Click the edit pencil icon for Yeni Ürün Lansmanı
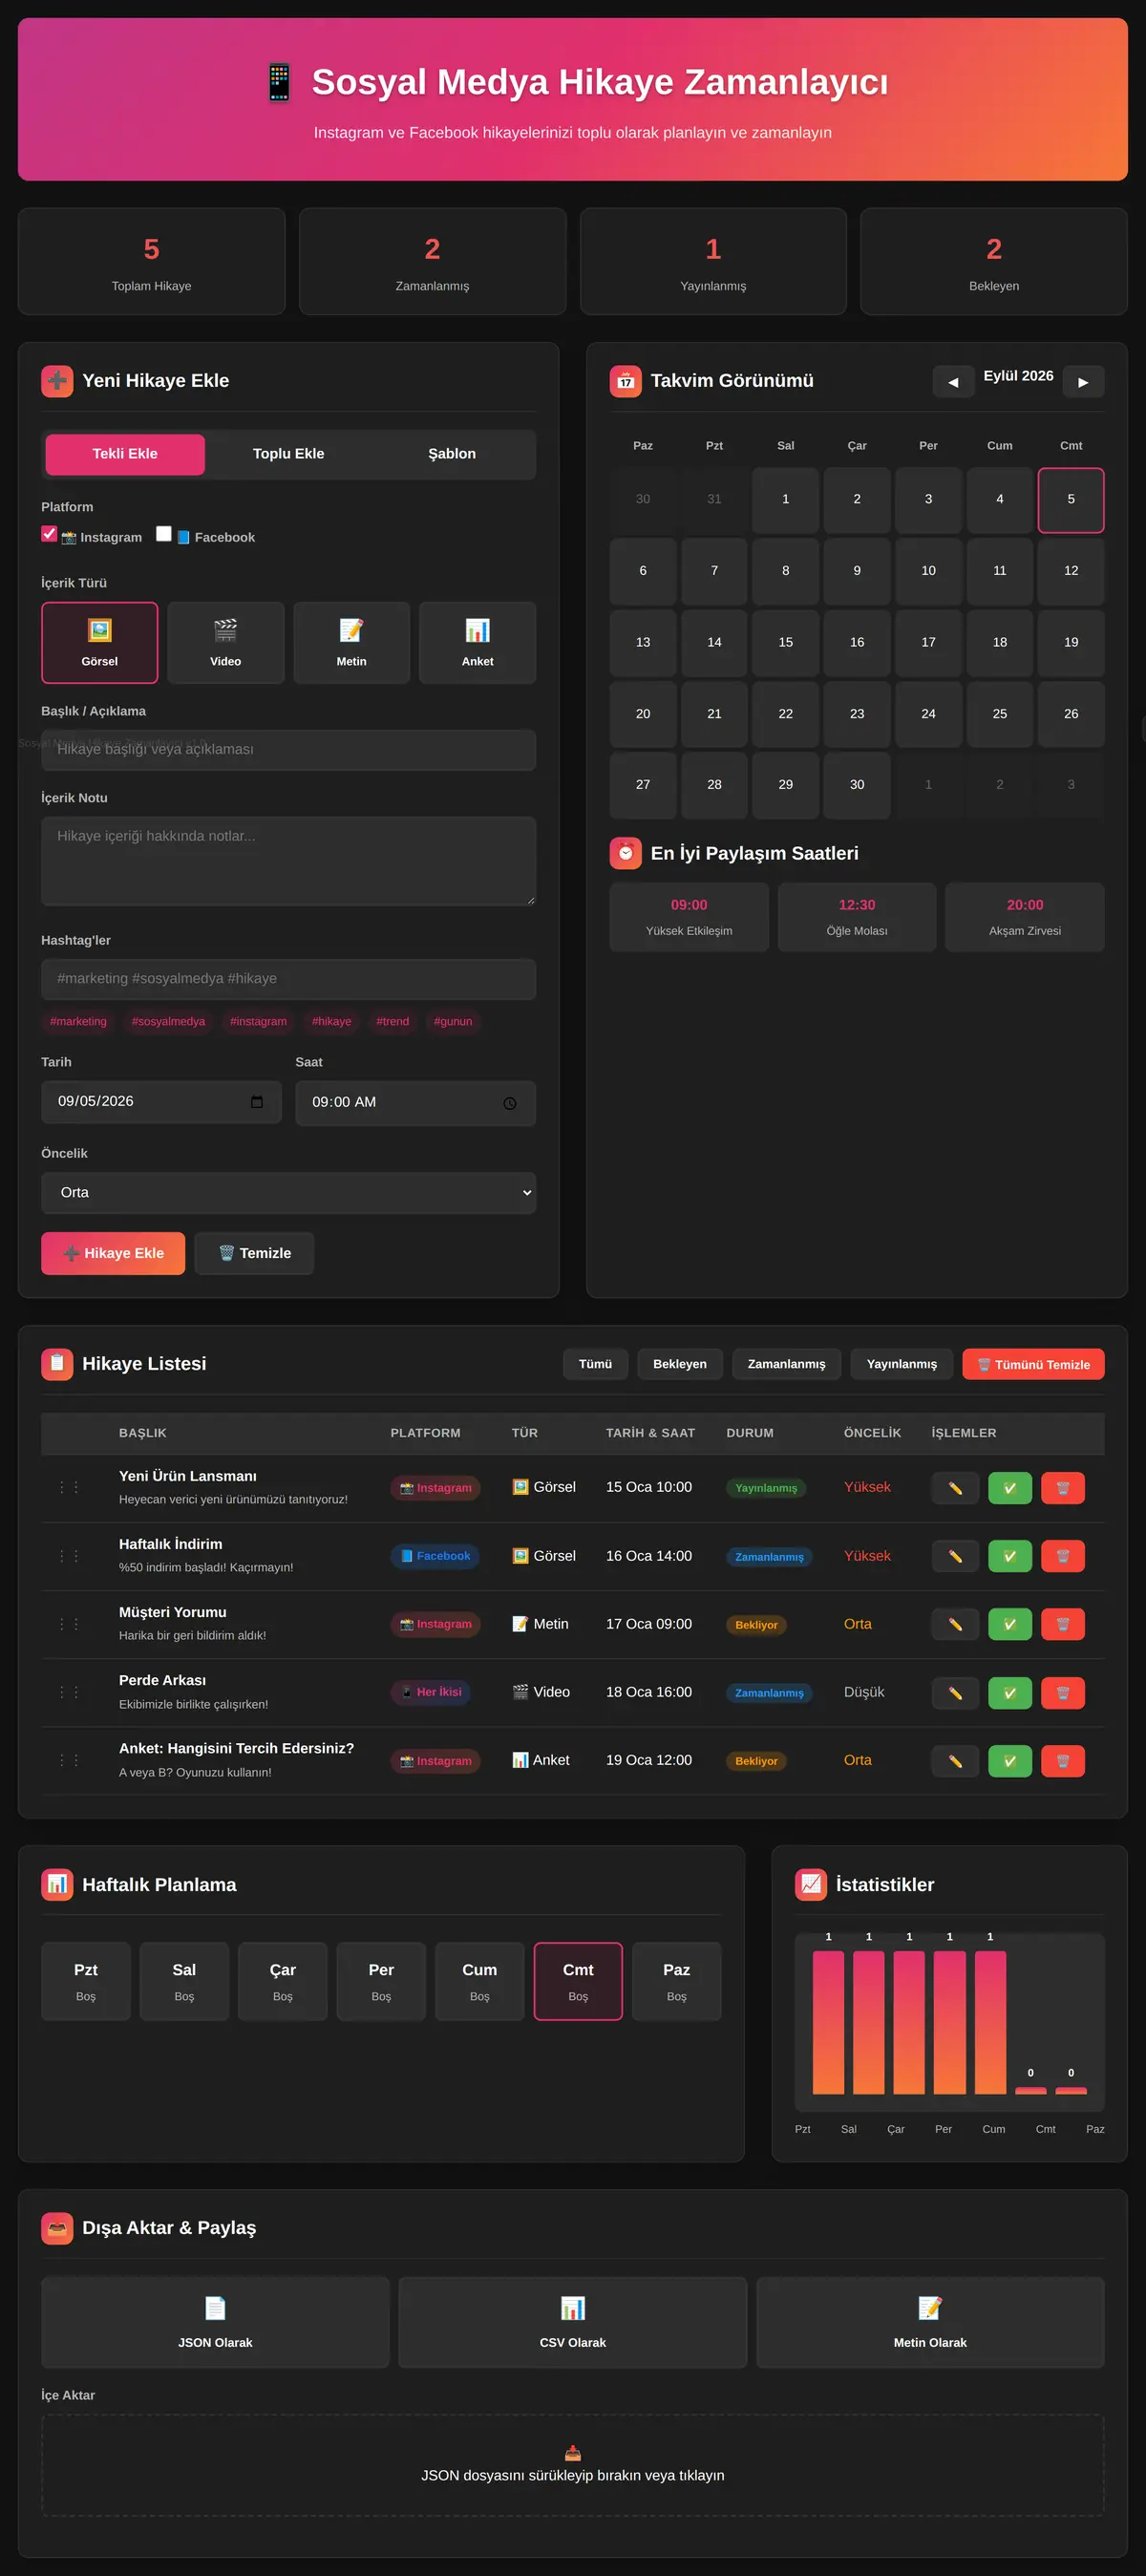1146x2576 pixels. tap(955, 1488)
